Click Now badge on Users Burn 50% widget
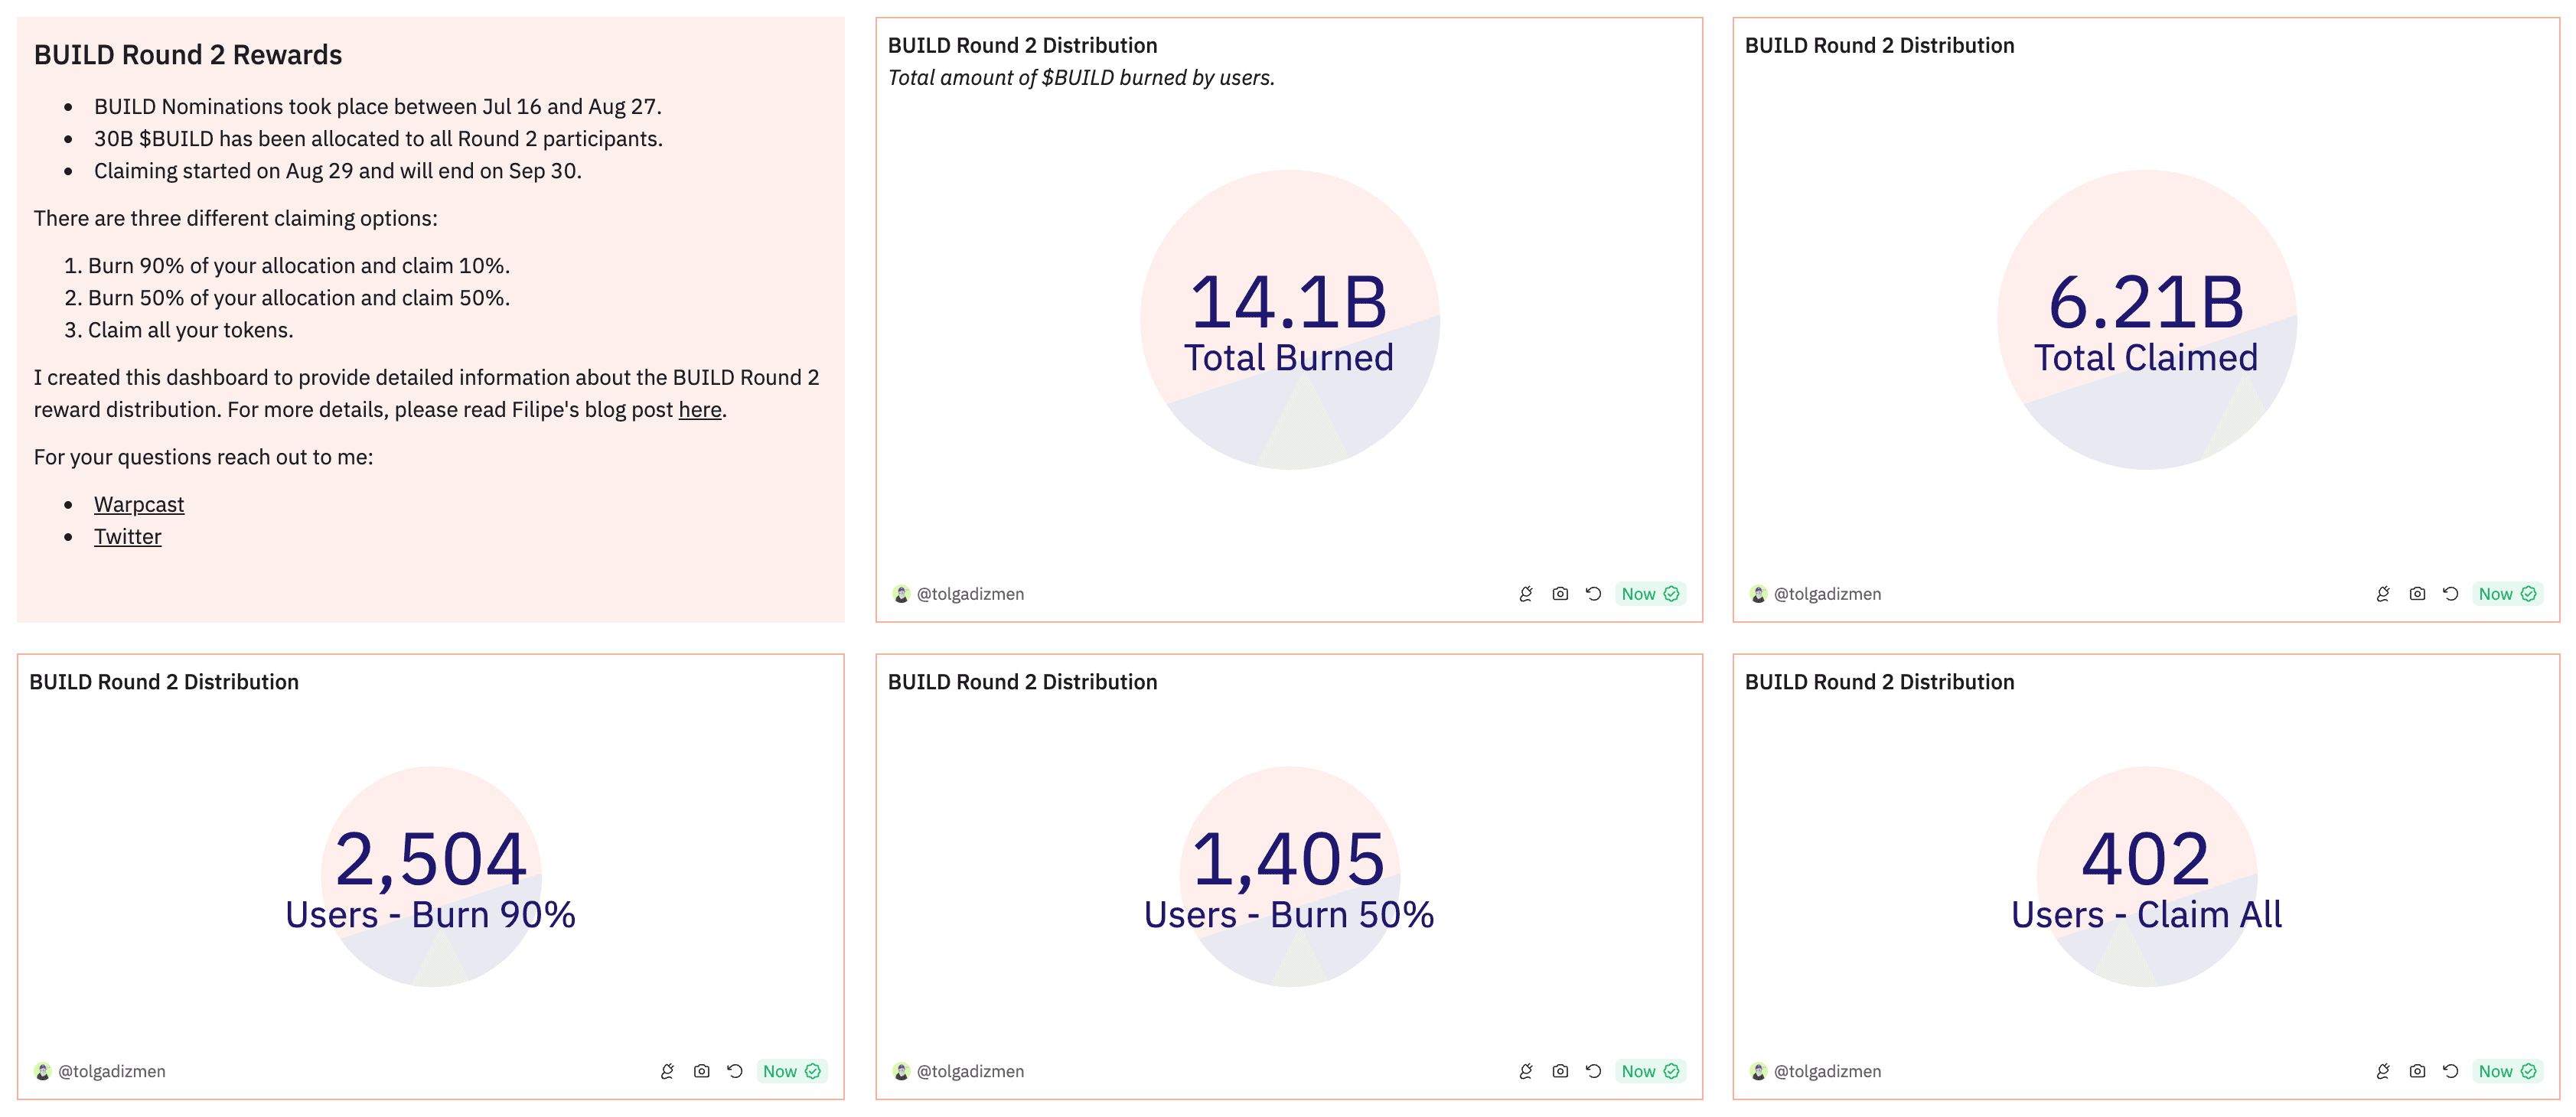This screenshot has width=2576, height=1117. (1649, 1071)
